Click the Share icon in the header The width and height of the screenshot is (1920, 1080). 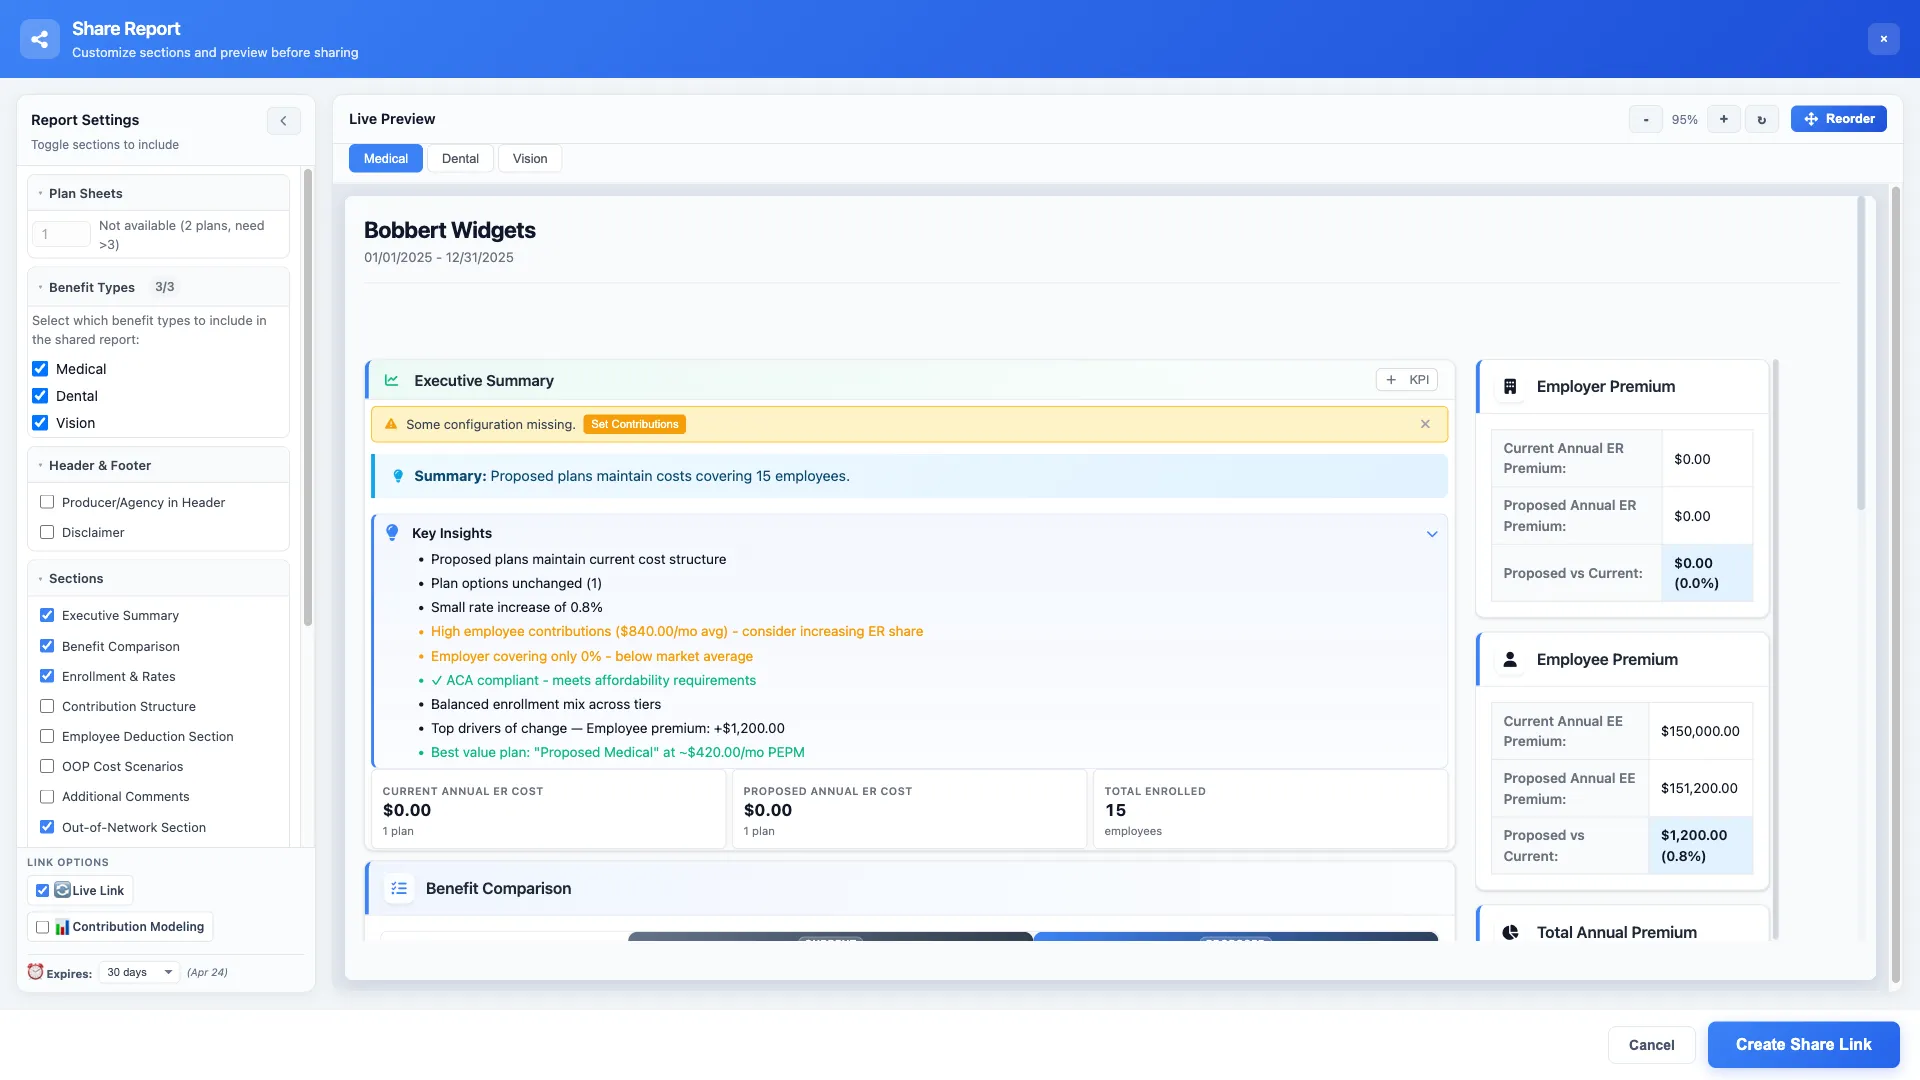(x=39, y=38)
